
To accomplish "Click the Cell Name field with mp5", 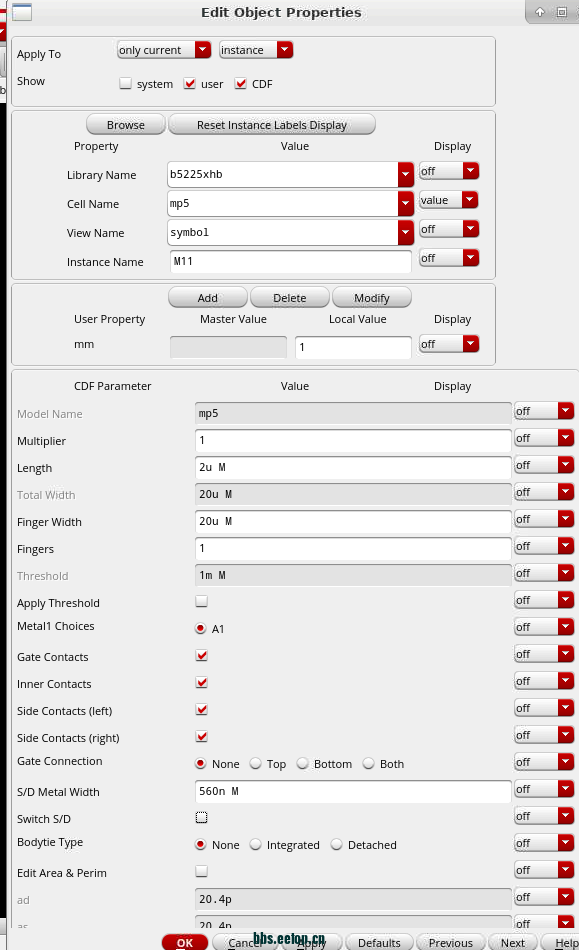I will (x=283, y=204).
